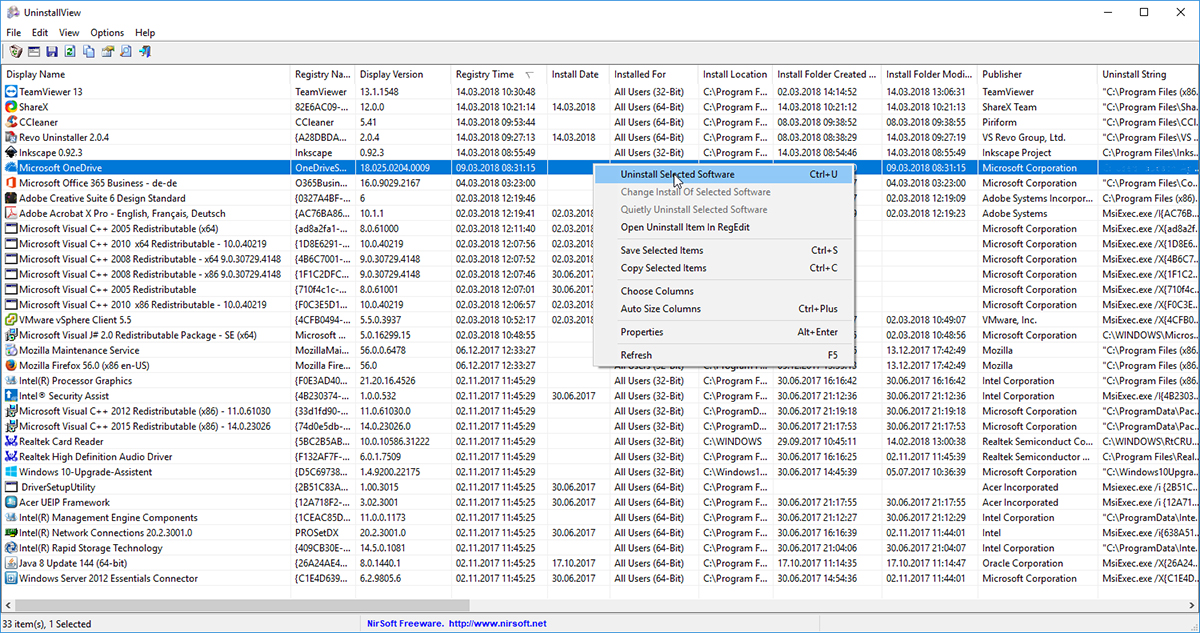The height and width of the screenshot is (633, 1200).
Task: Click the Realtek High Definition Audio Driver icon
Action: pyautogui.click(x=11, y=457)
